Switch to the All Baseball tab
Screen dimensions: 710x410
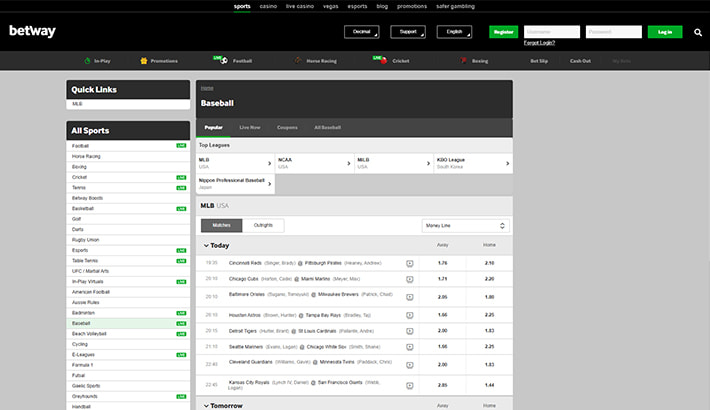327,128
